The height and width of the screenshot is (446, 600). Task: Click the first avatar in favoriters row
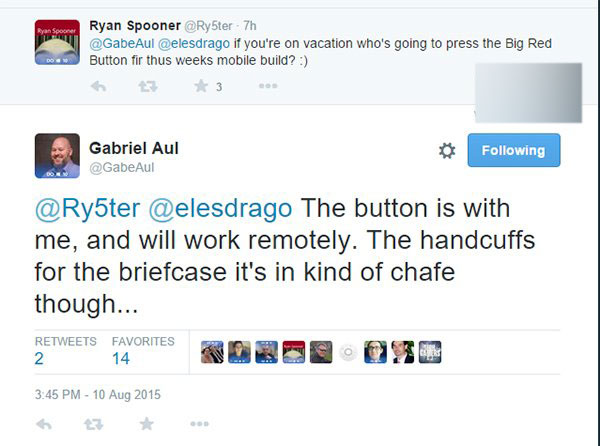click(x=213, y=351)
